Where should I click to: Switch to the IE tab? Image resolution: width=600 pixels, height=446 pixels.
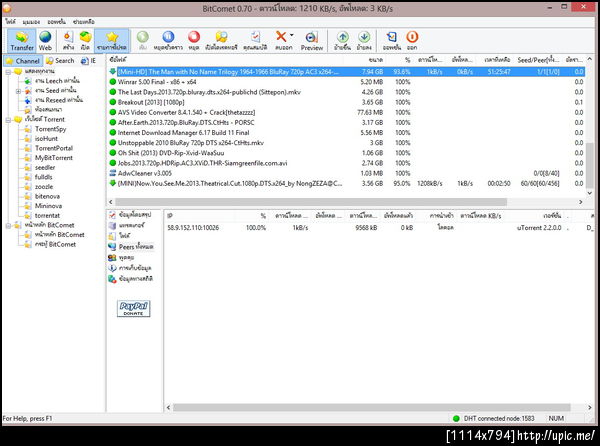pyautogui.click(x=88, y=61)
